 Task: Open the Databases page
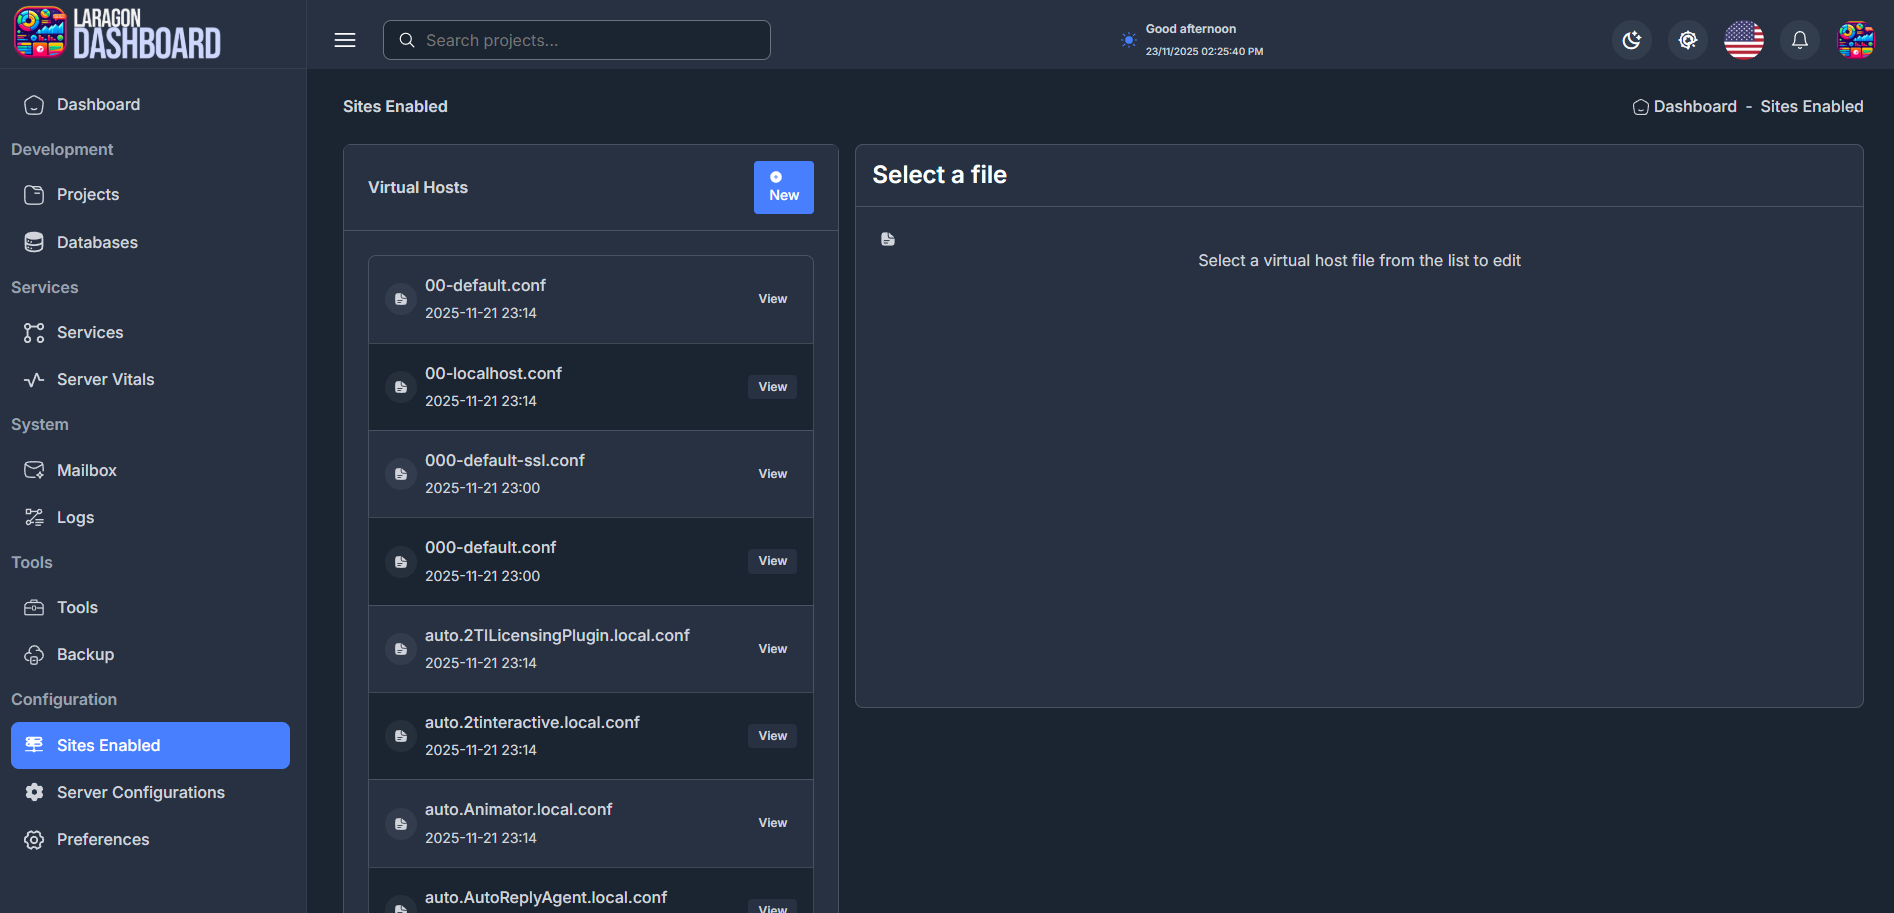point(97,242)
